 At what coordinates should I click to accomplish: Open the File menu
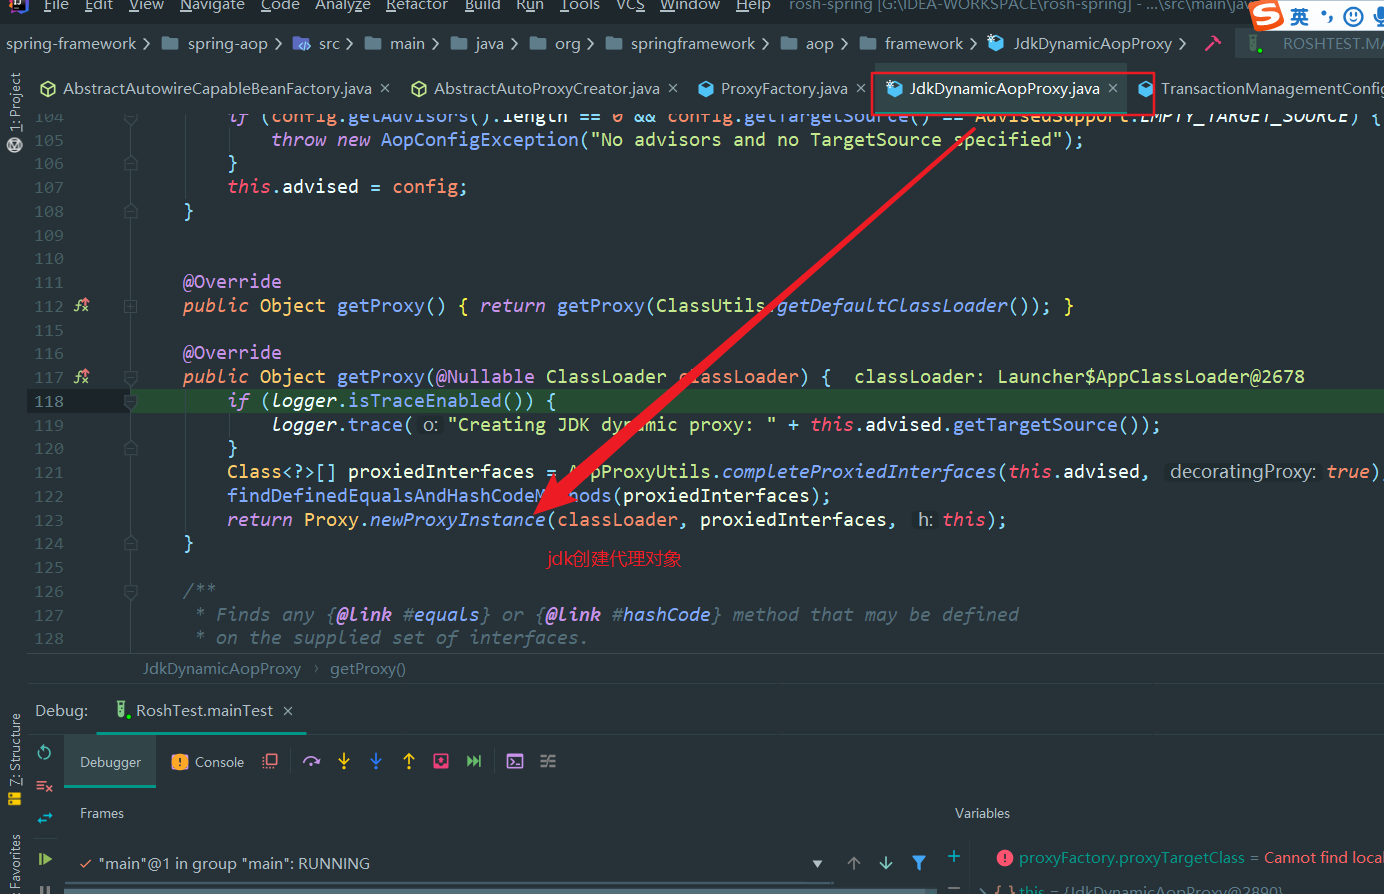pyautogui.click(x=56, y=5)
